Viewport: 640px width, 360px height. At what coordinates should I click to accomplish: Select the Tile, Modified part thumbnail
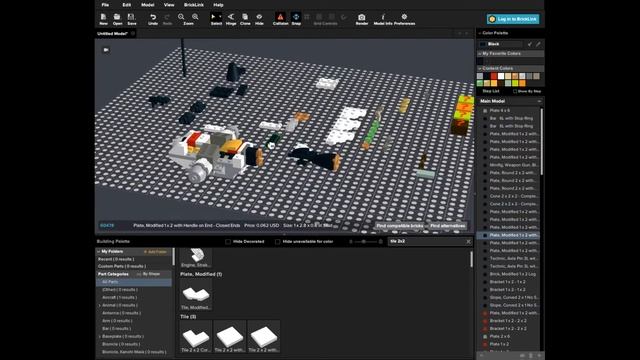(x=196, y=294)
